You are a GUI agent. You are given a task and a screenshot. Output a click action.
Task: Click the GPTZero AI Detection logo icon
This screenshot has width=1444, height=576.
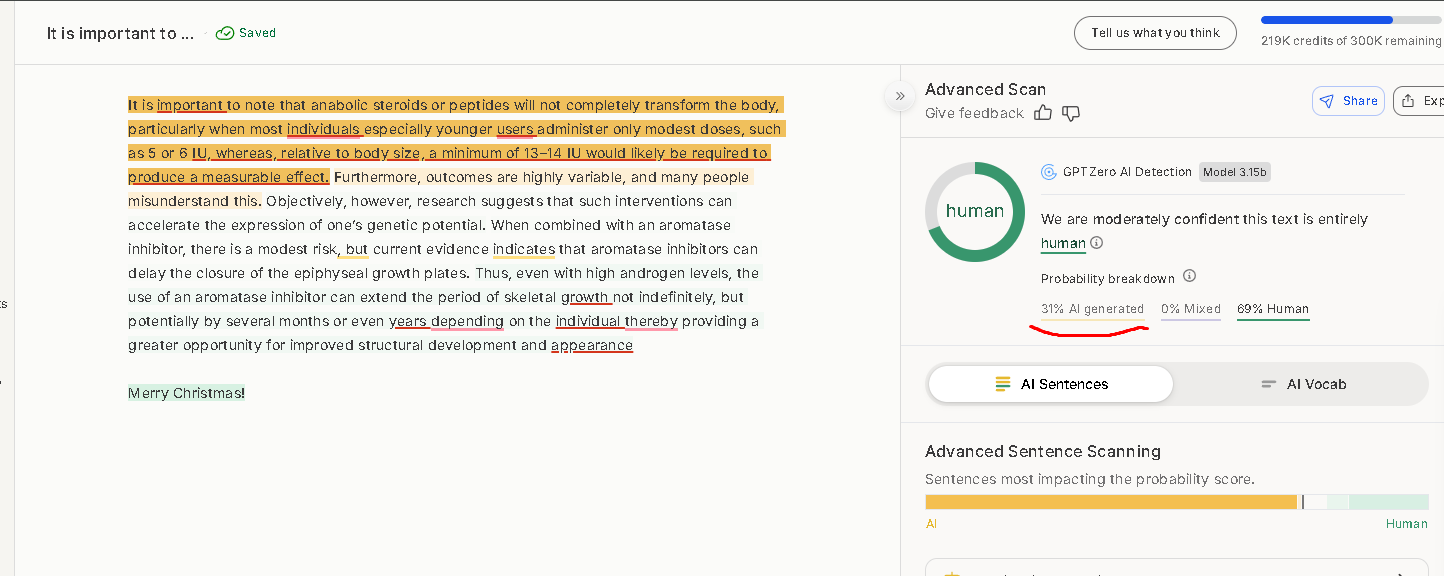coord(1049,172)
